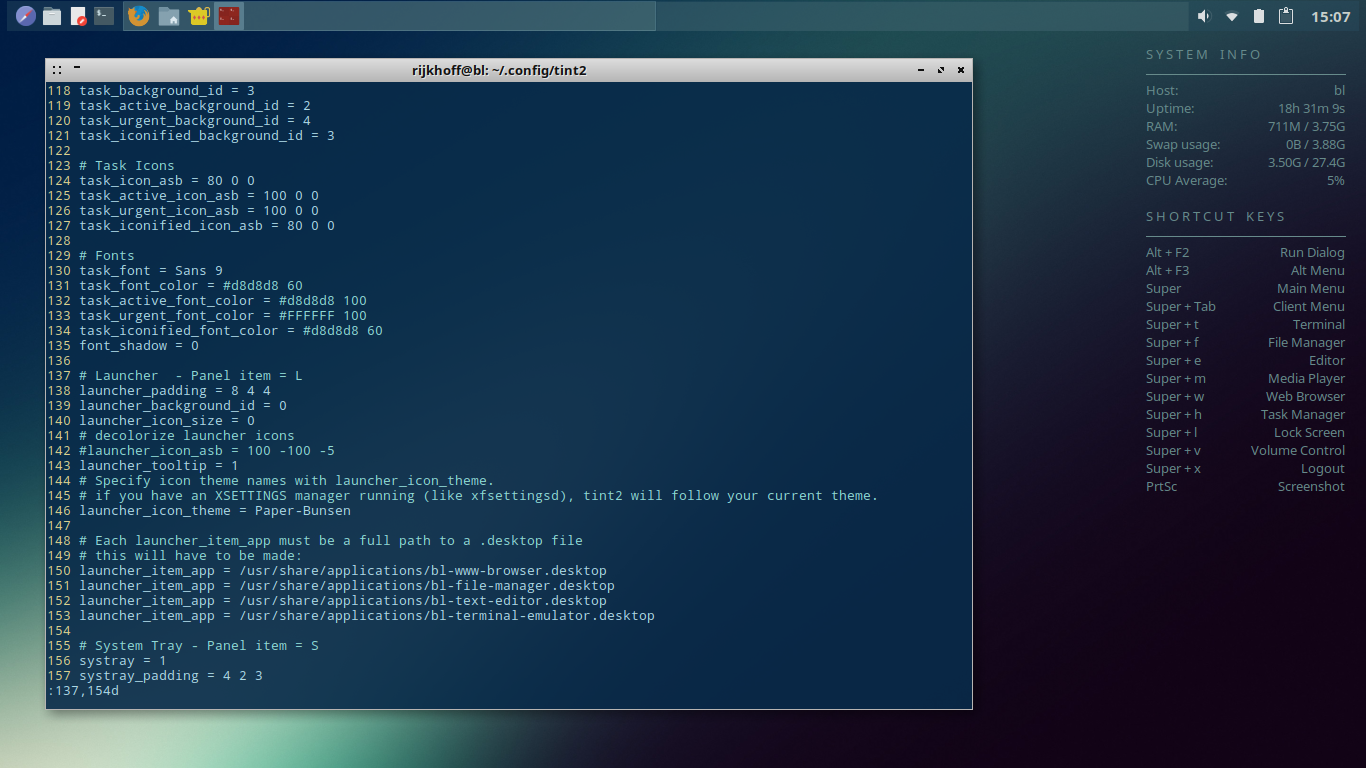Open the volume control tray icon
Screen dimensions: 1366x768
1204,16
